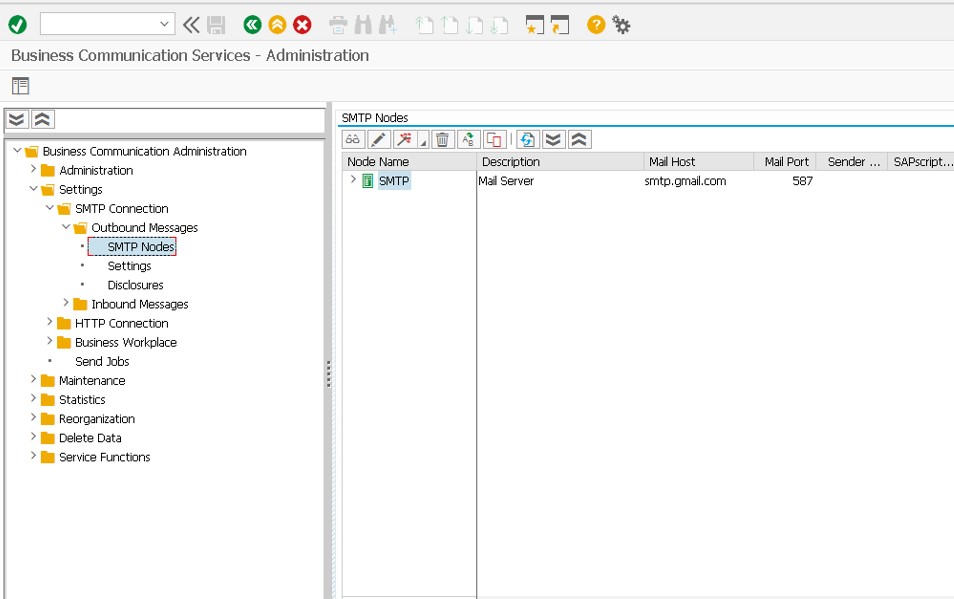Click the Rename icon in SMTP Nodes toolbar
Viewport: 954px width, 599px height.
[x=468, y=140]
